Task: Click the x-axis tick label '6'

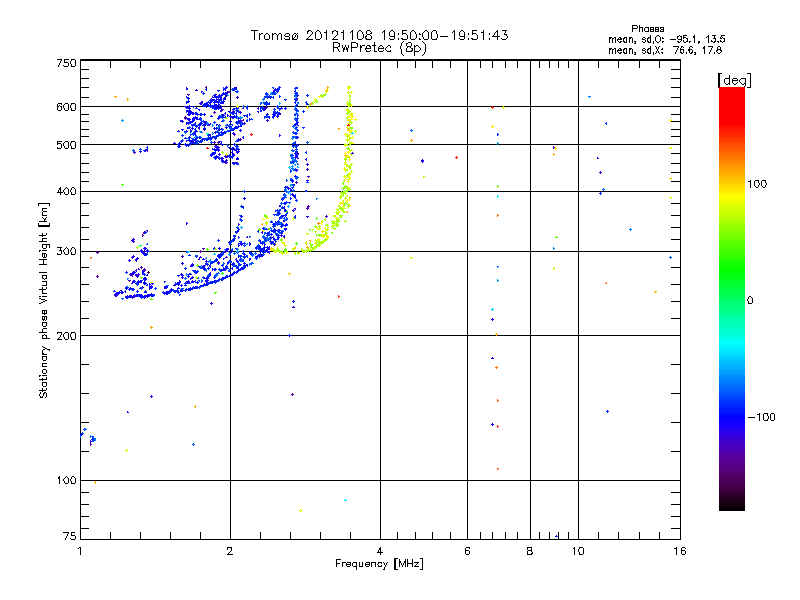Action: click(x=467, y=551)
